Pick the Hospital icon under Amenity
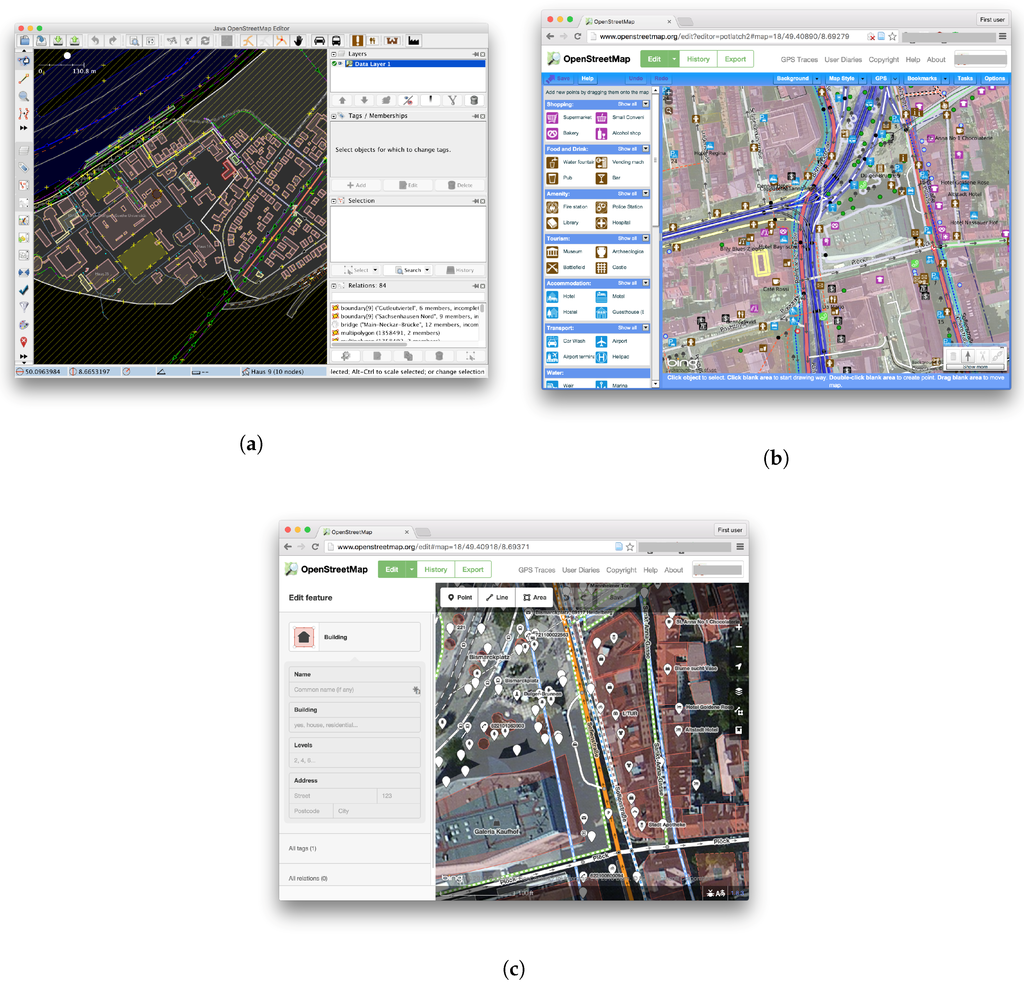Screen dimensions: 1024x983 click(x=601, y=223)
